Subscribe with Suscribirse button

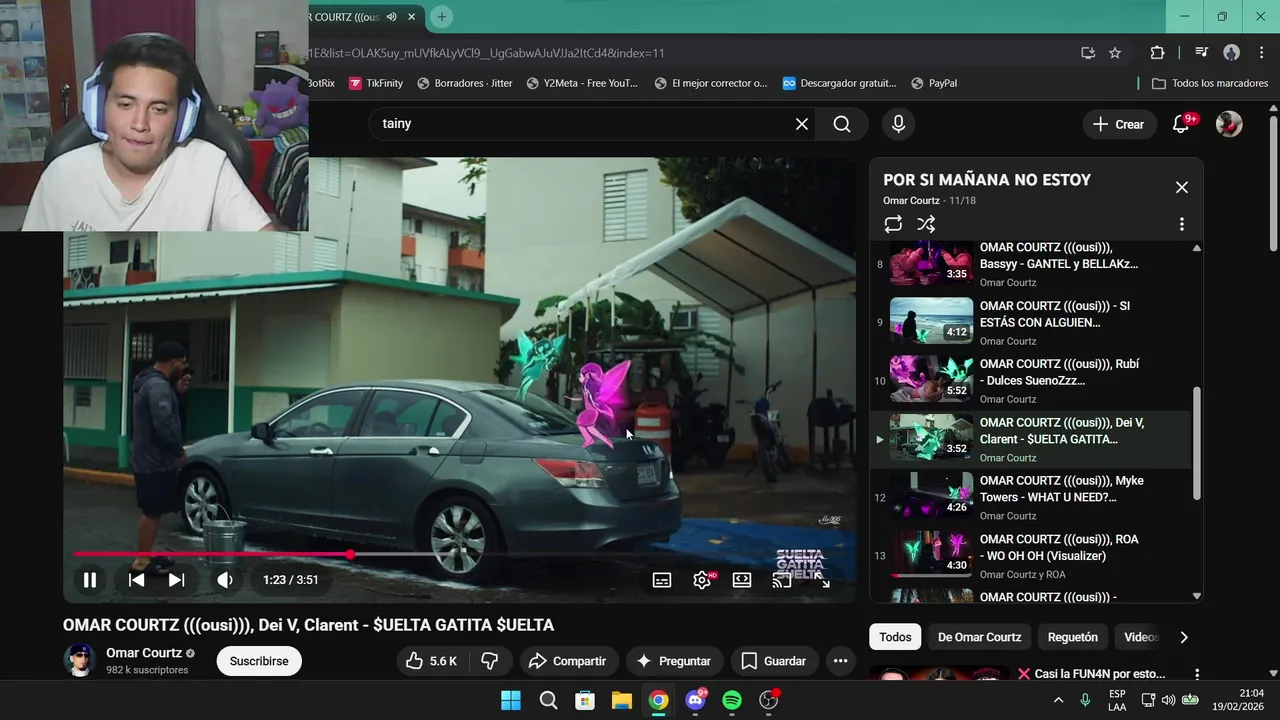pyautogui.click(x=259, y=661)
